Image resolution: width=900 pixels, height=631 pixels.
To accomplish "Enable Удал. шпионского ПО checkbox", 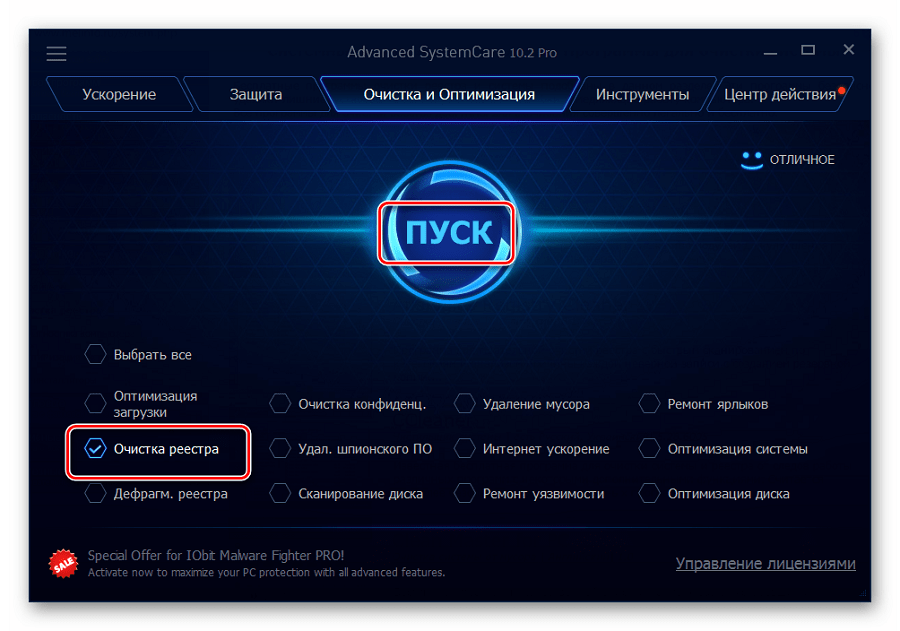I will tap(280, 448).
